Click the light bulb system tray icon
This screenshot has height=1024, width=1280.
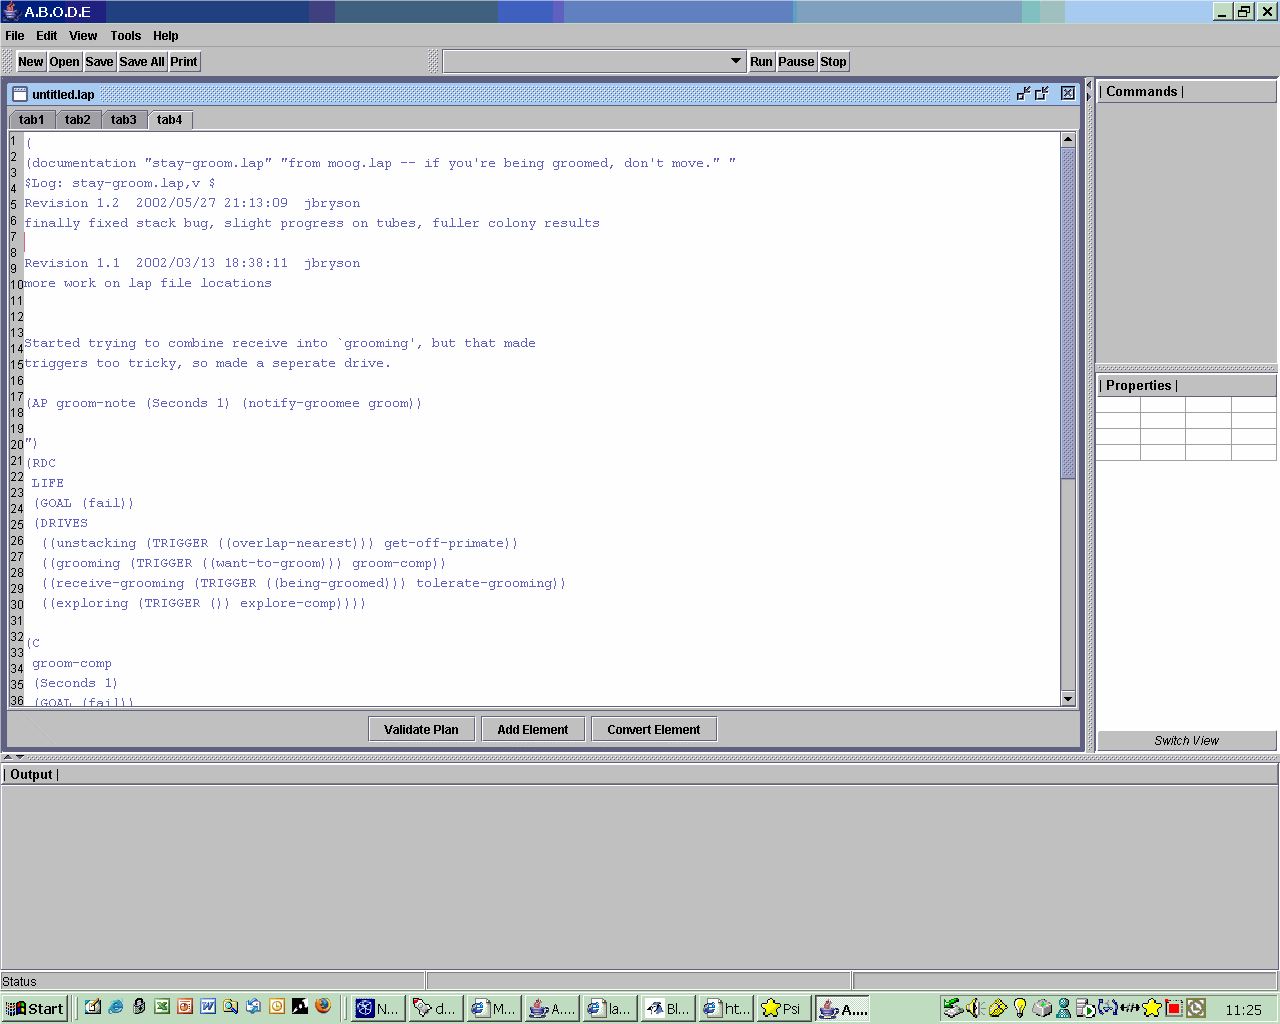pyautogui.click(x=1019, y=1008)
